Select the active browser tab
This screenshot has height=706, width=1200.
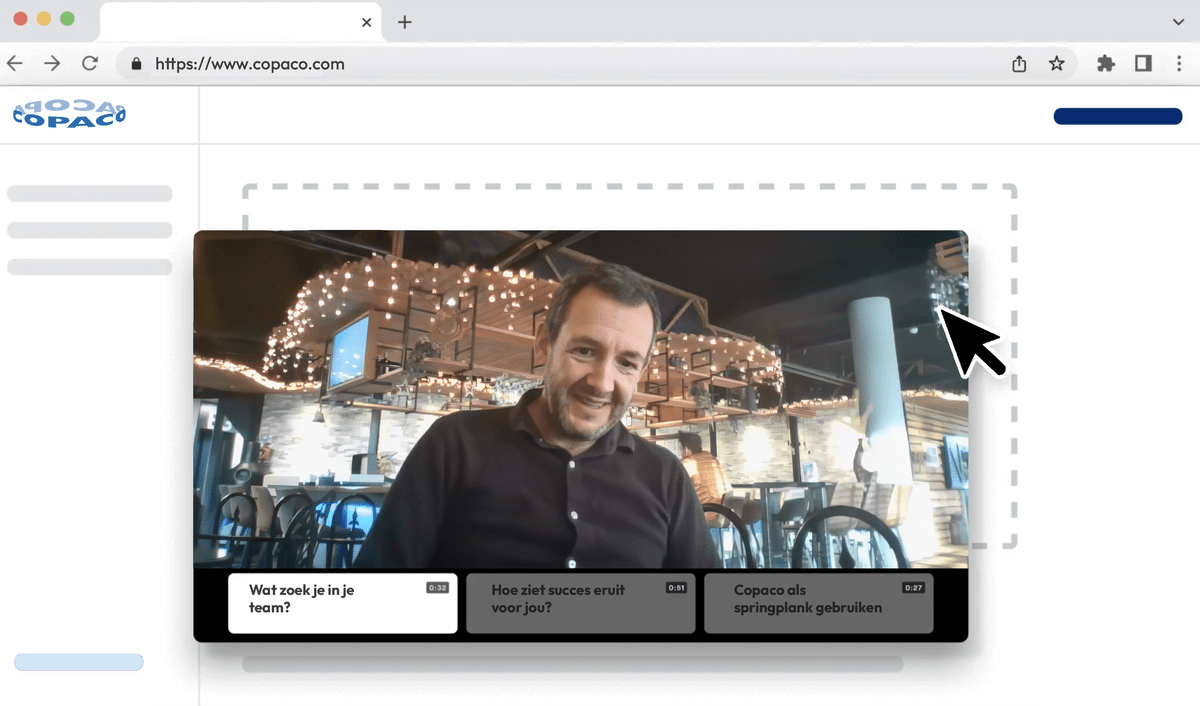pos(241,22)
